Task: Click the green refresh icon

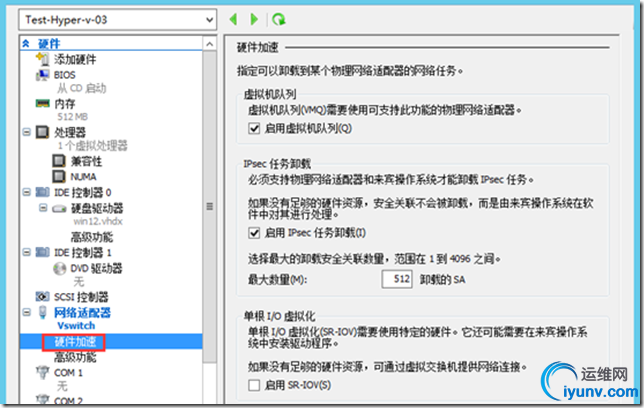Action: pos(279,19)
